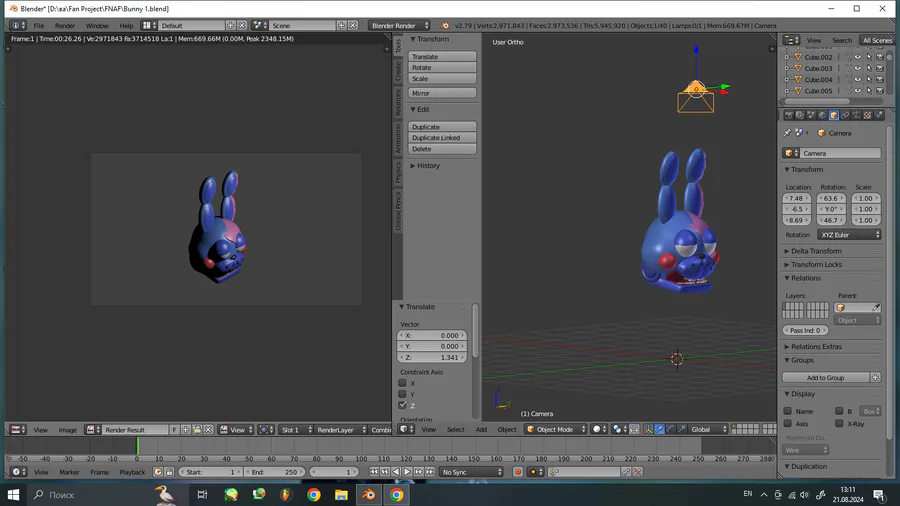Screen dimensions: 900x506
Task: Enable the X constraint axis checkbox
Action: point(402,383)
